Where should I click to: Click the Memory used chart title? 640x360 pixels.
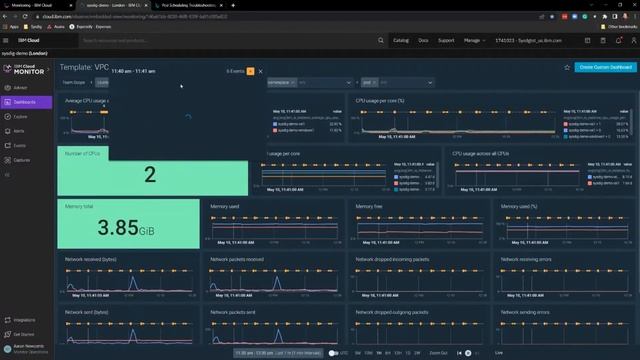pyautogui.click(x=224, y=207)
